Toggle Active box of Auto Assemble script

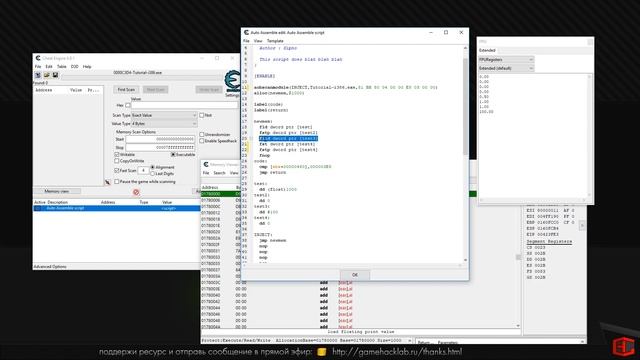coord(38,208)
